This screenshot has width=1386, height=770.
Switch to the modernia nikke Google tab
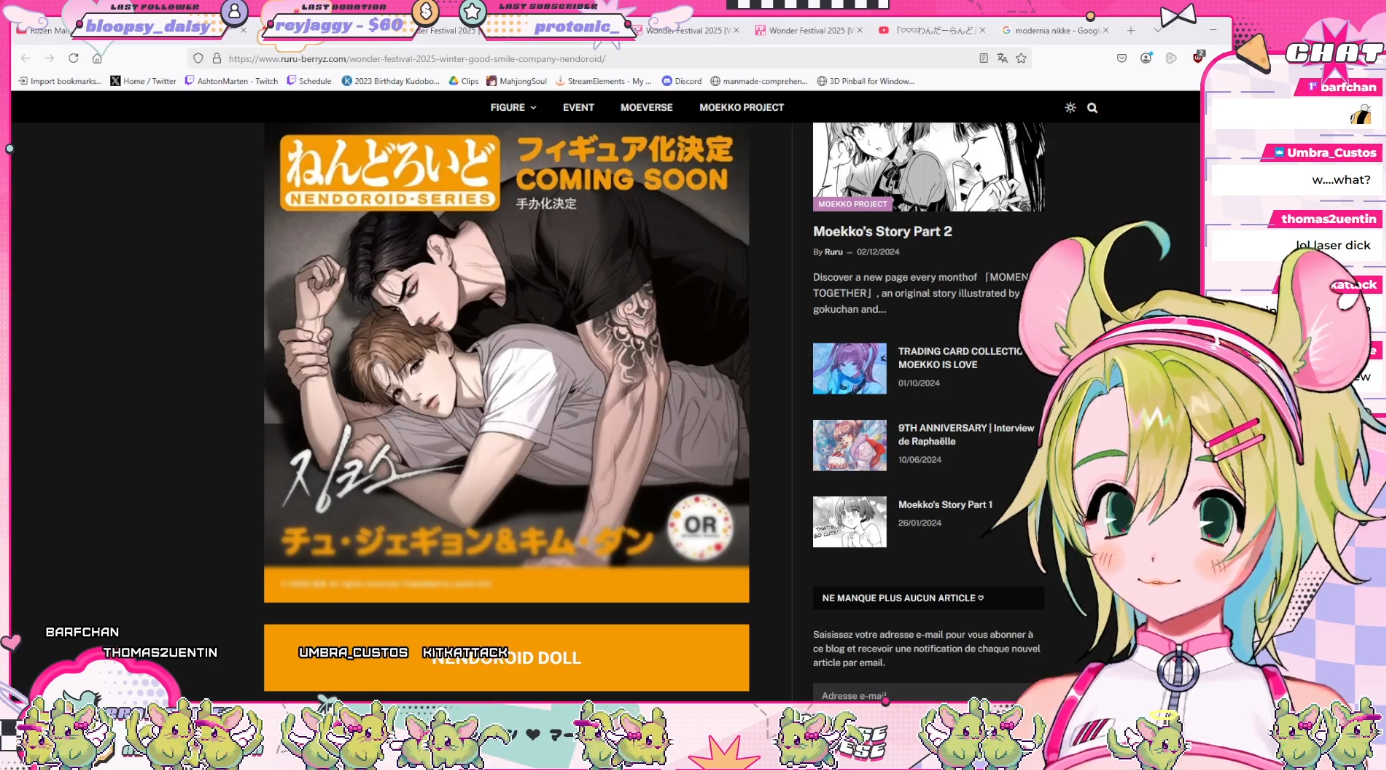point(1054,31)
